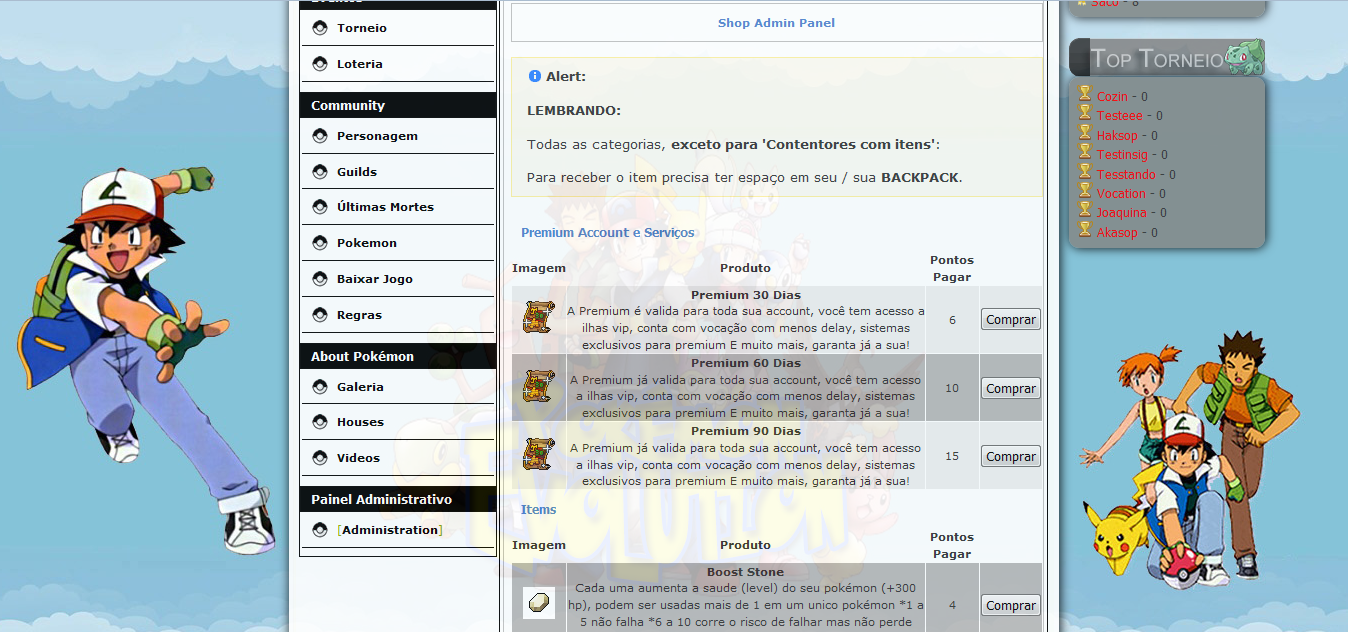The height and width of the screenshot is (632, 1349).
Task: Go to the Personagem page
Action: click(377, 136)
